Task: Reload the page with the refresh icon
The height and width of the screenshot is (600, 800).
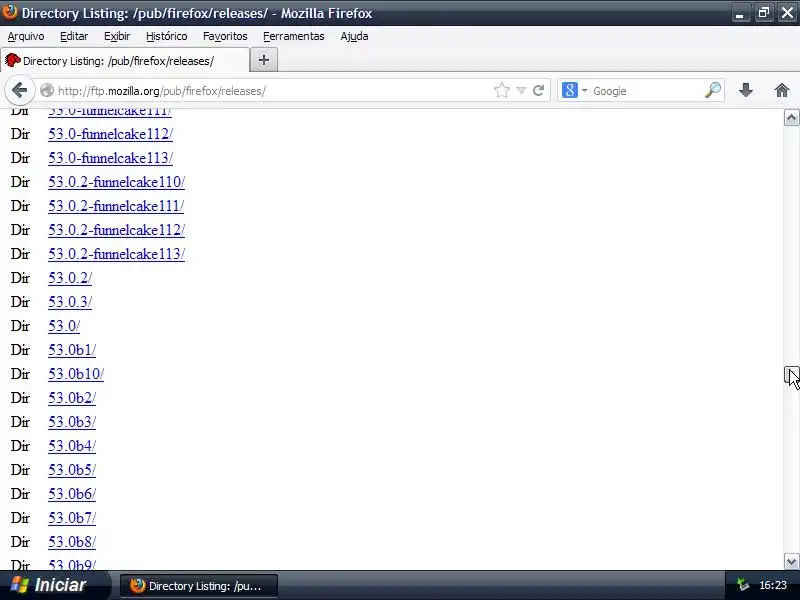Action: 538,91
